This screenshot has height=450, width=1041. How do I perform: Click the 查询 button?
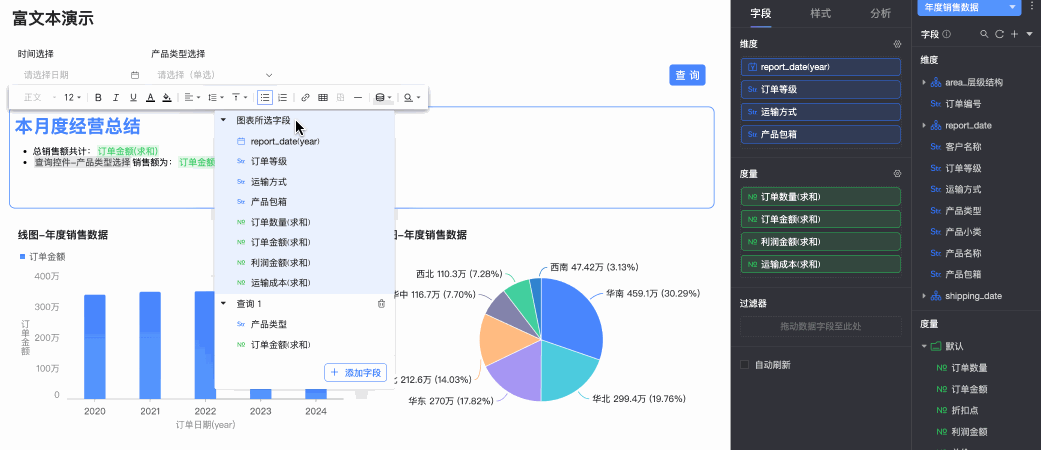687,75
